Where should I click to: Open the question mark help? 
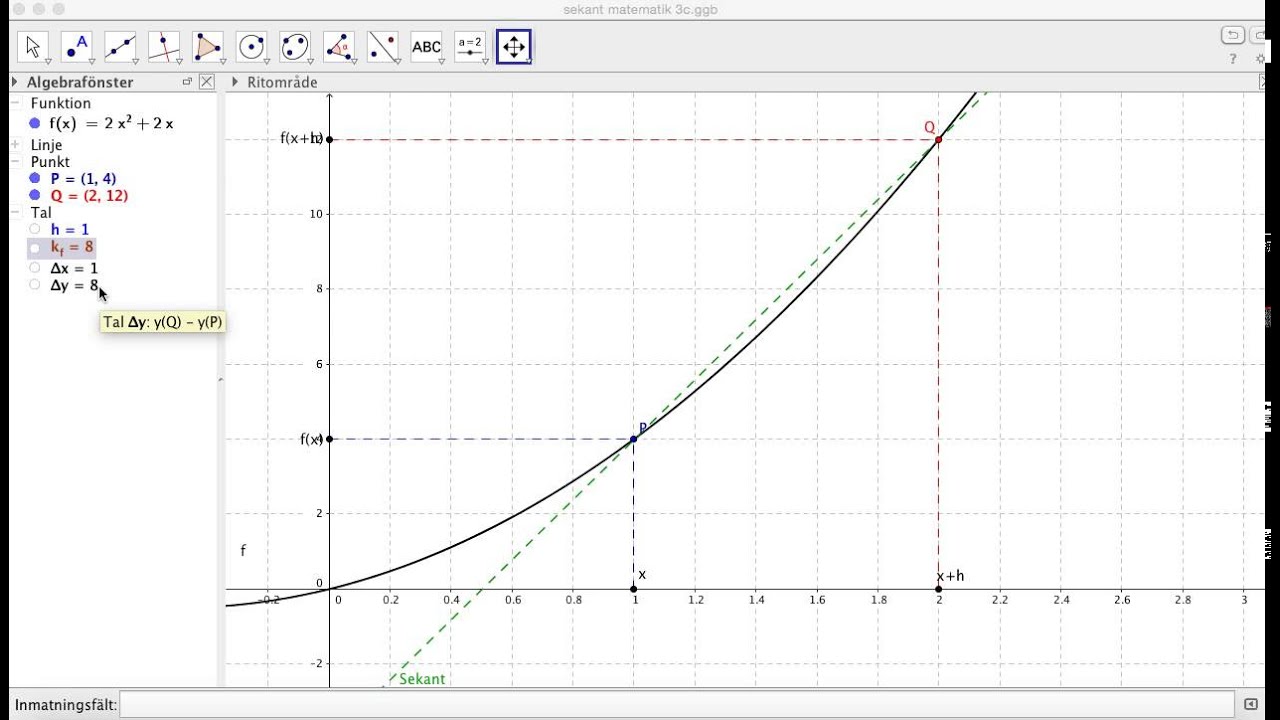1233,59
